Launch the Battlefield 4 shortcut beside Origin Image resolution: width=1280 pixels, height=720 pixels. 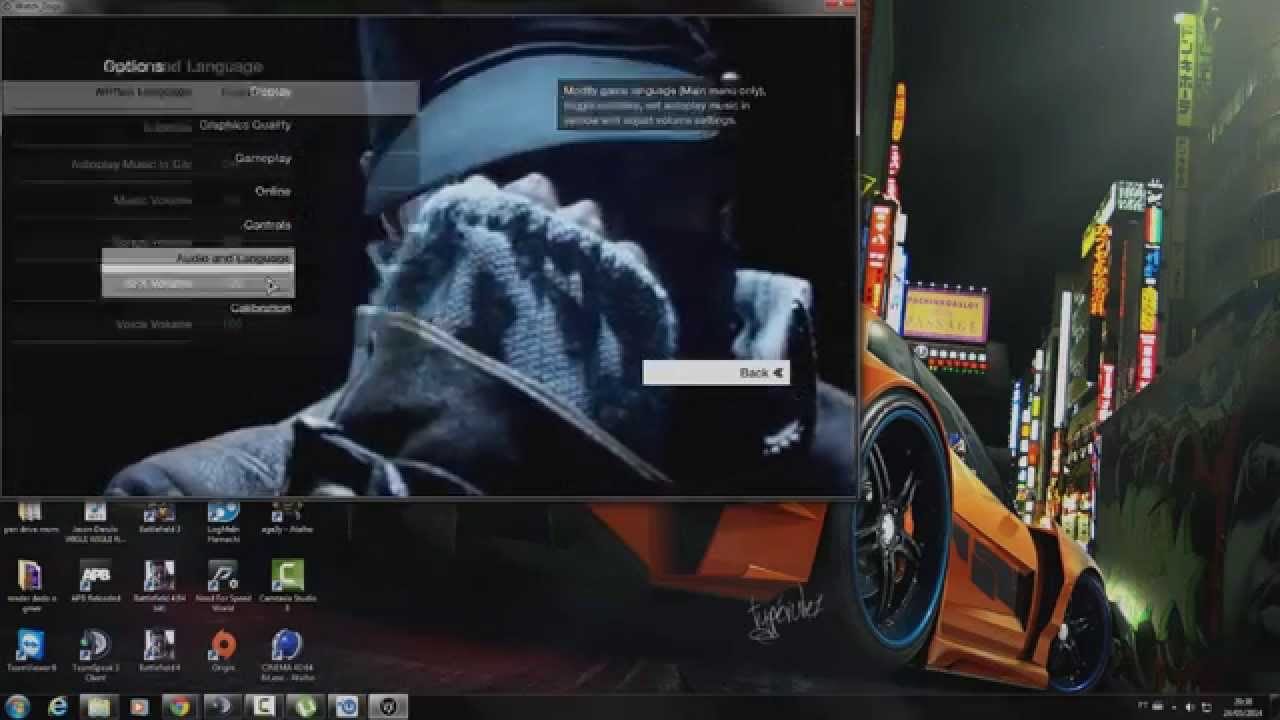[159, 650]
